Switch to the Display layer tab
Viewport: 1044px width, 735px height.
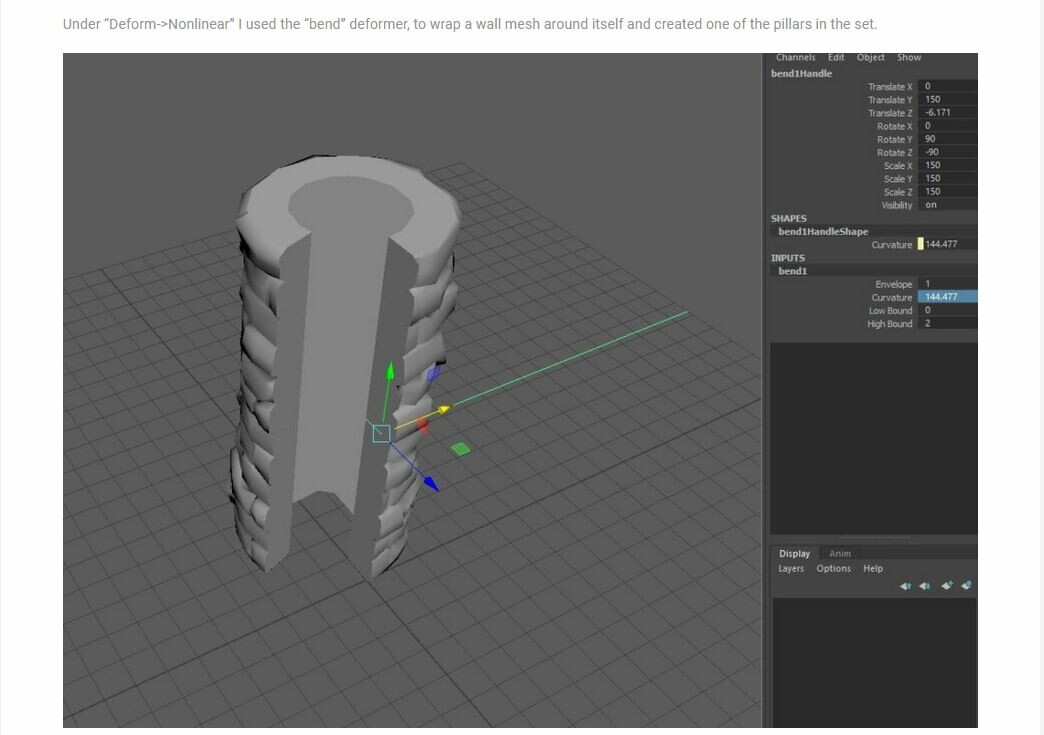coord(794,553)
